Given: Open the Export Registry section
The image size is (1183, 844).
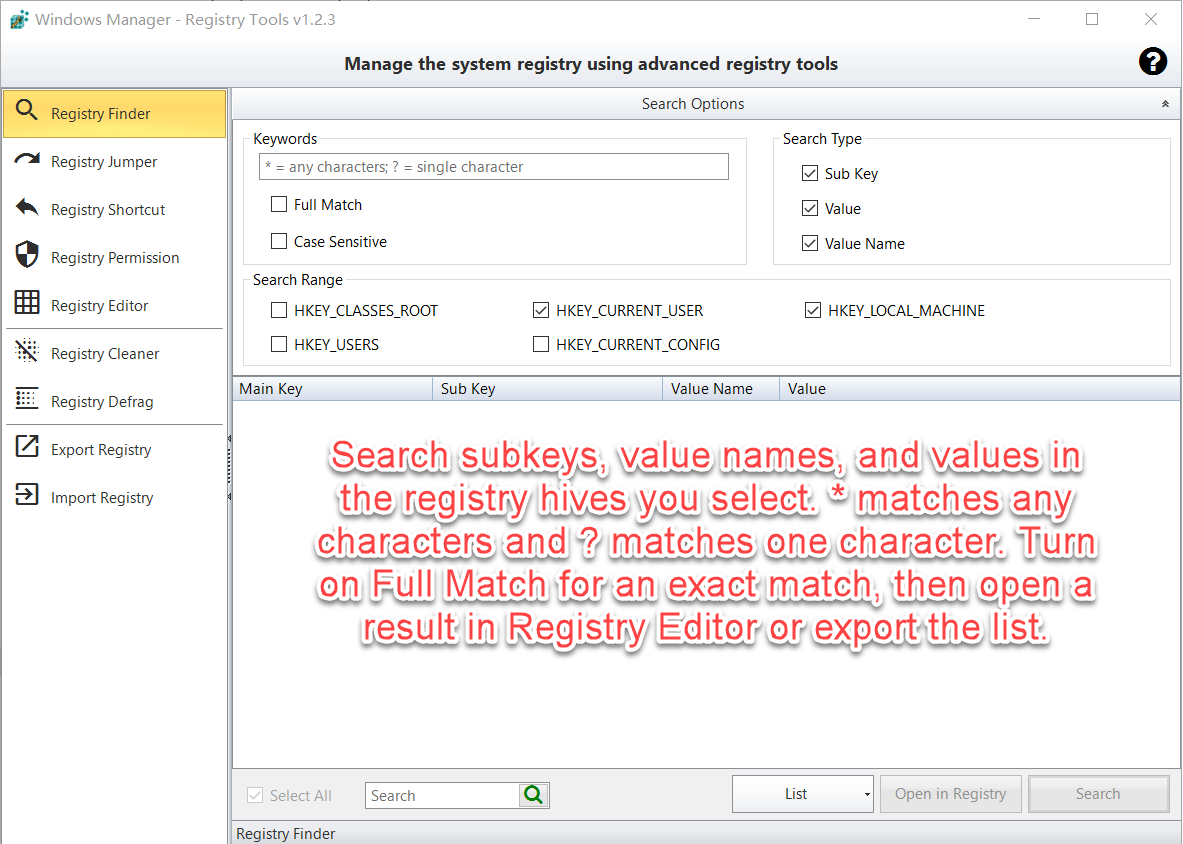Looking at the screenshot, I should pos(115,450).
